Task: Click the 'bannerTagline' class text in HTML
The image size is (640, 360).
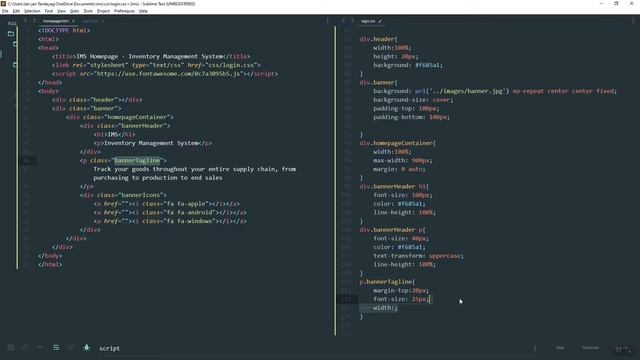Action: click(x=137, y=160)
